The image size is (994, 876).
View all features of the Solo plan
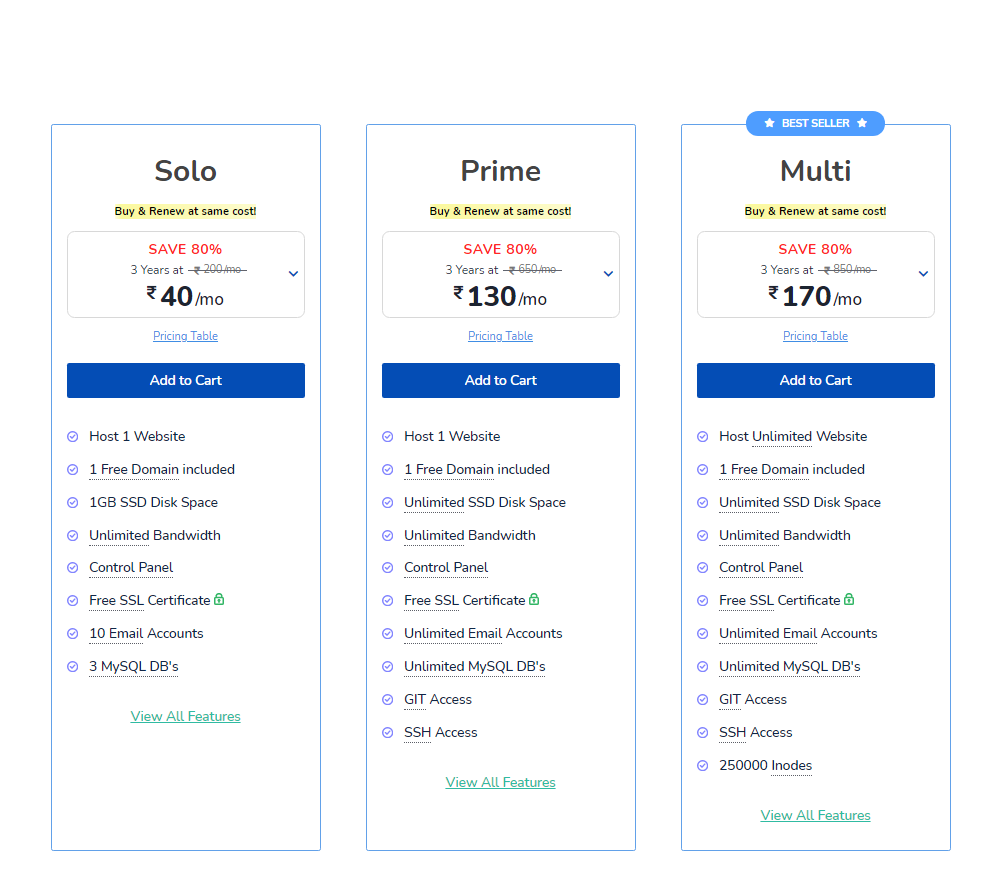point(186,716)
